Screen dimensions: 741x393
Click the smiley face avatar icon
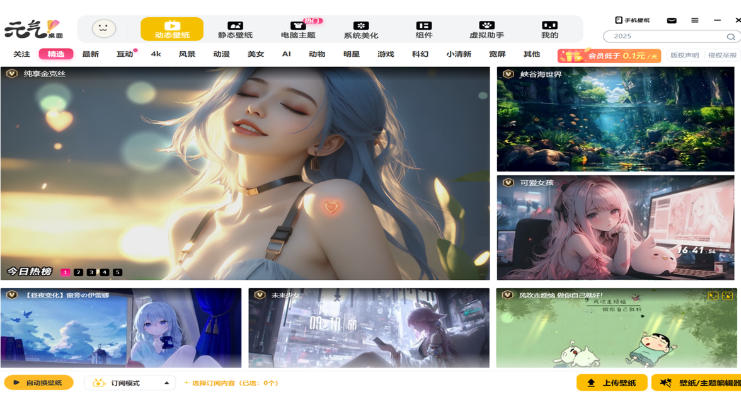point(104,29)
